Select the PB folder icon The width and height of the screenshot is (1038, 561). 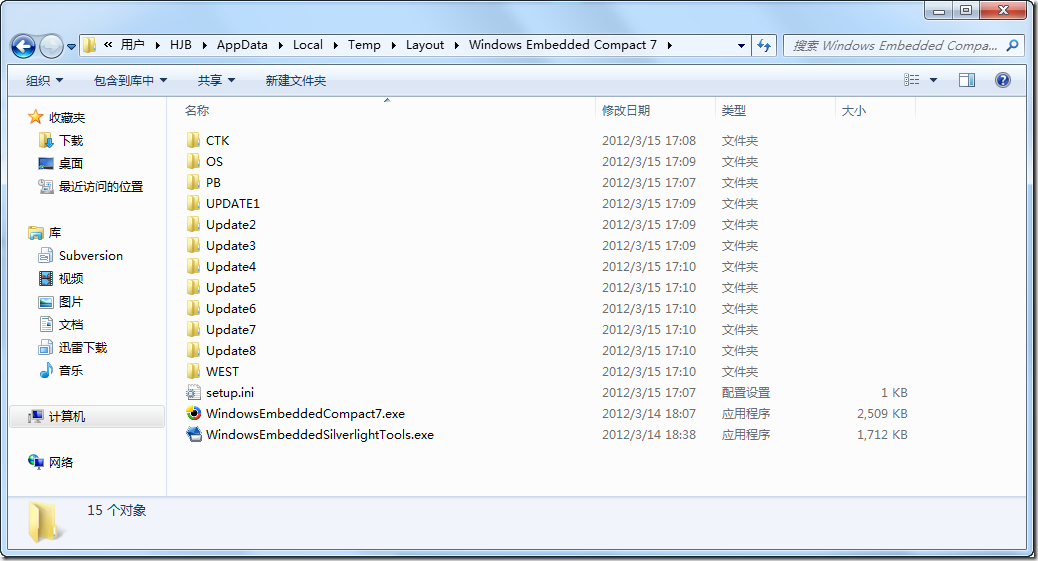[x=193, y=182]
